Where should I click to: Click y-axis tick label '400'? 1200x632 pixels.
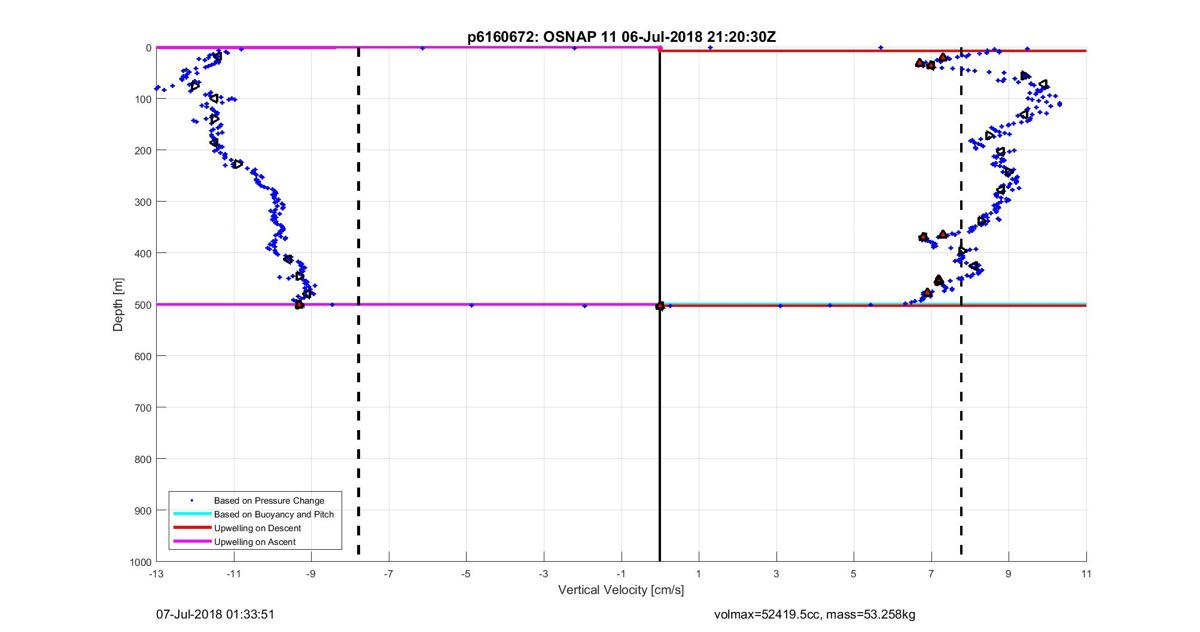[144, 253]
